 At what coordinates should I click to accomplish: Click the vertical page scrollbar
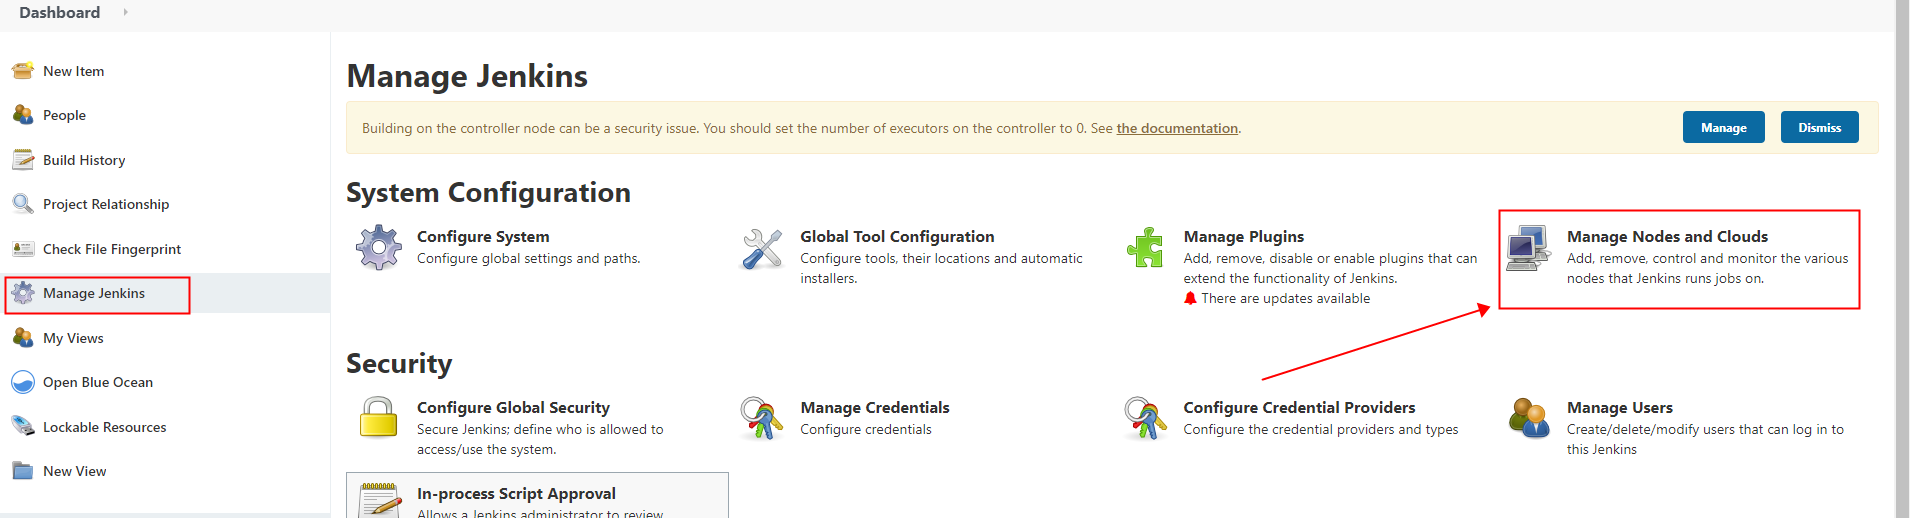(x=1902, y=259)
